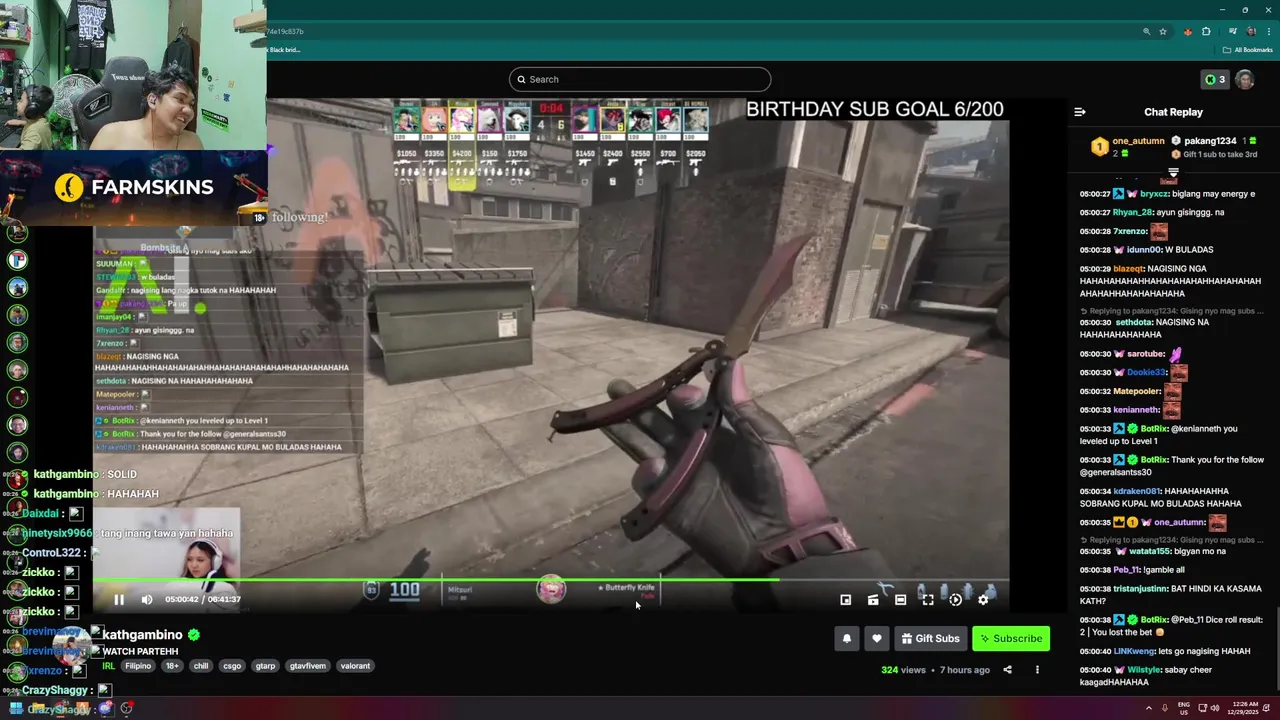The image size is (1280, 720).
Task: Select the Filipino tag
Action: pos(138,666)
